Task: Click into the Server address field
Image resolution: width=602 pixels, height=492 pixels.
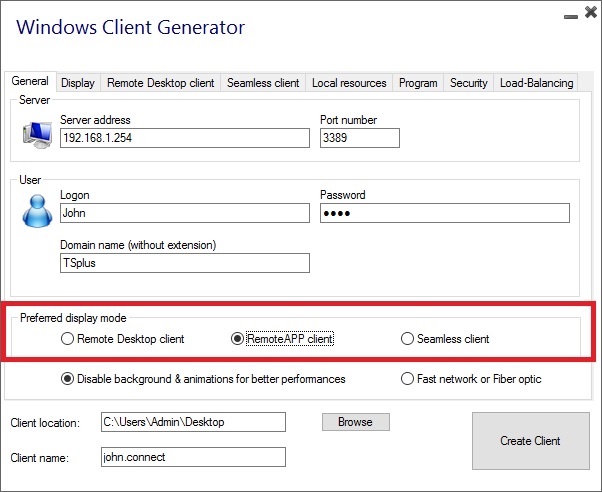Action: point(184,138)
